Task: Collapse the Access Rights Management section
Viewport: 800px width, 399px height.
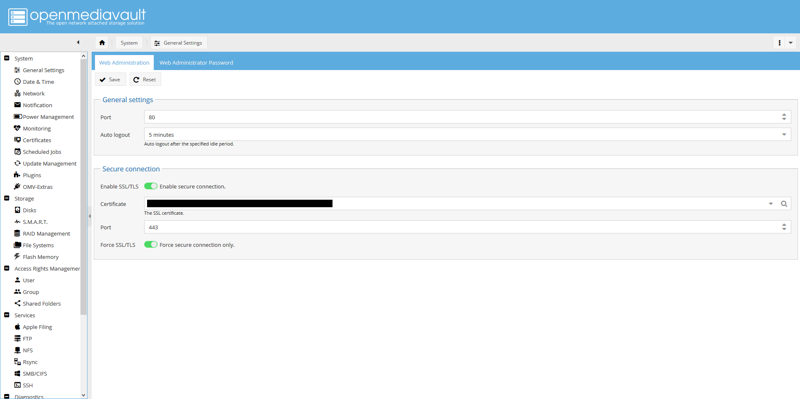Action: pyautogui.click(x=7, y=268)
